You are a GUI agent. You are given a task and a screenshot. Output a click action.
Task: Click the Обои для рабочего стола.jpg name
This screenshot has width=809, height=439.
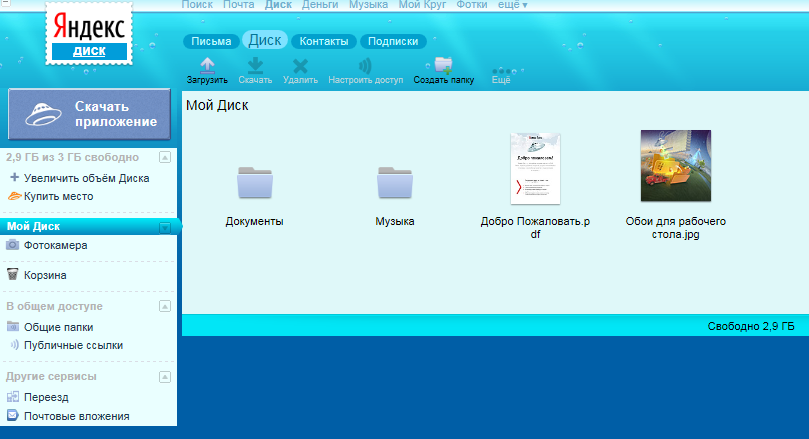point(676,227)
